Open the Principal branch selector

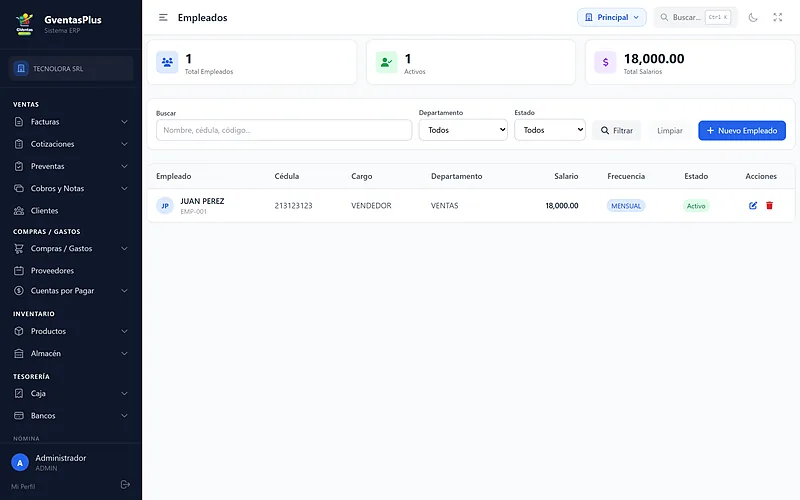pos(612,17)
